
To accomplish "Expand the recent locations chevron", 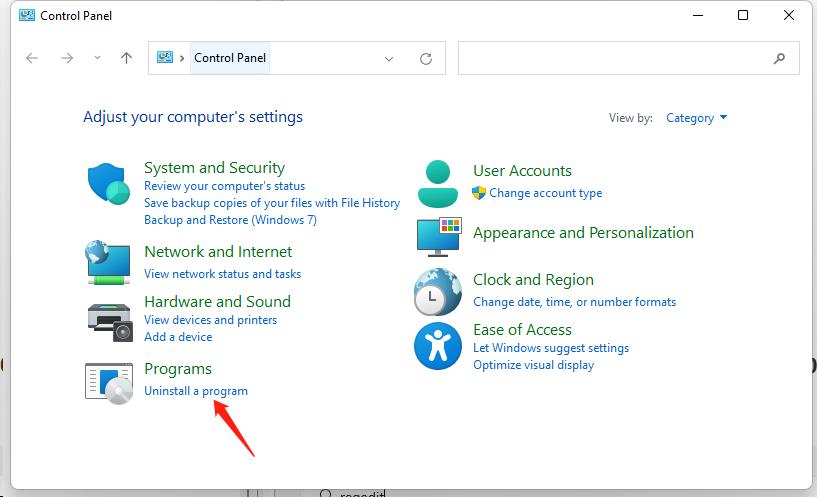I will pos(97,58).
